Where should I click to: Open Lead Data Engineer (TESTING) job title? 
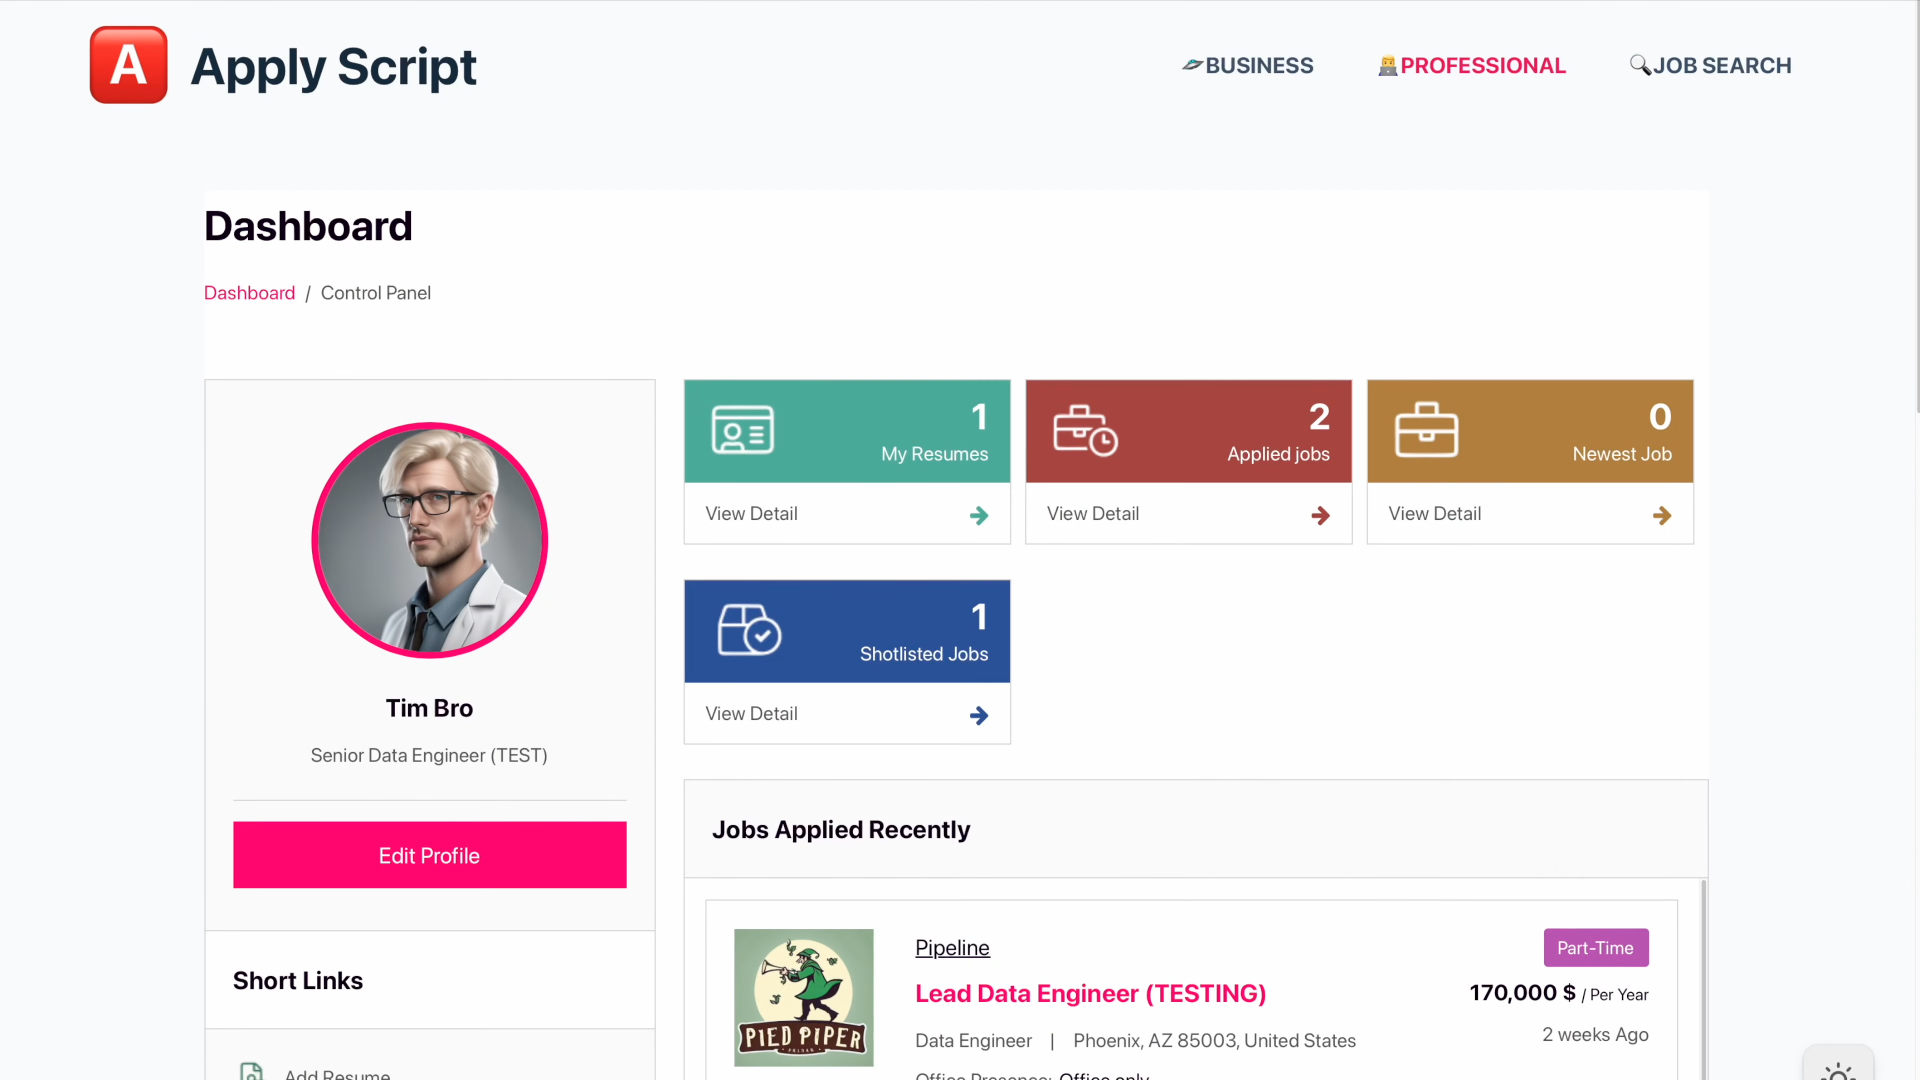(x=1090, y=994)
